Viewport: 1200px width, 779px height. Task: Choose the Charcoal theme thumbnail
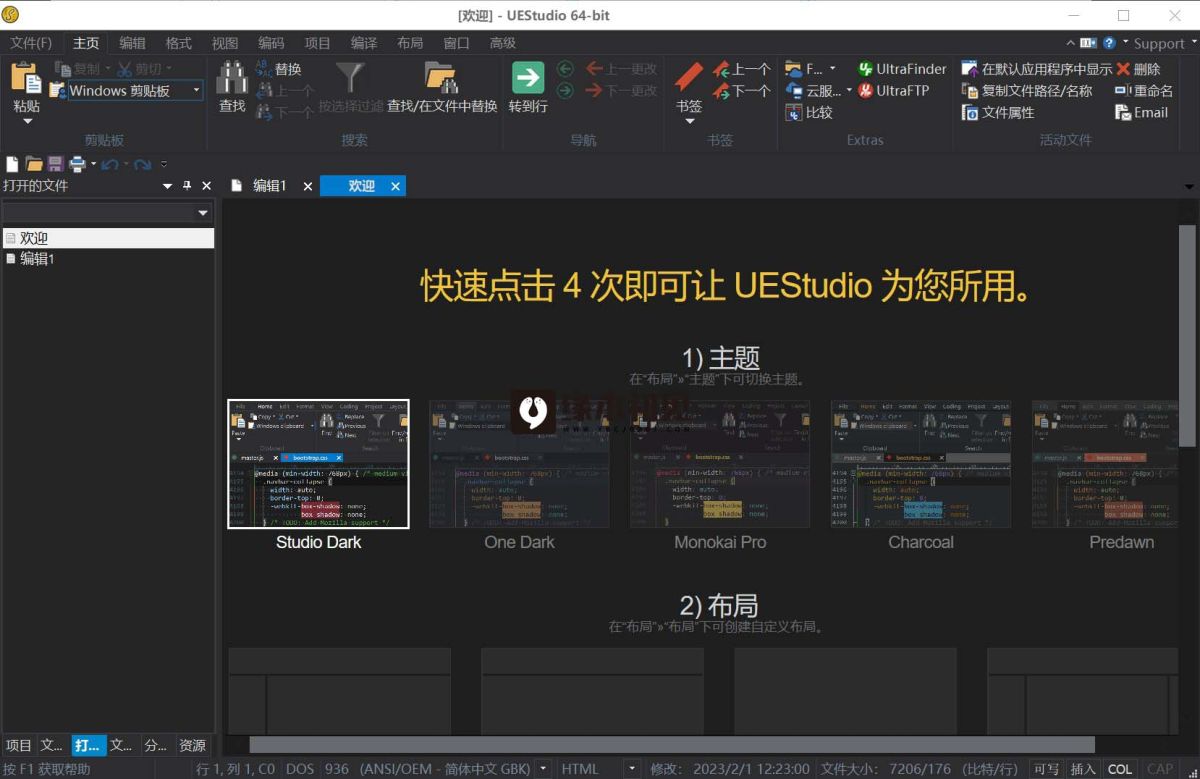click(921, 464)
